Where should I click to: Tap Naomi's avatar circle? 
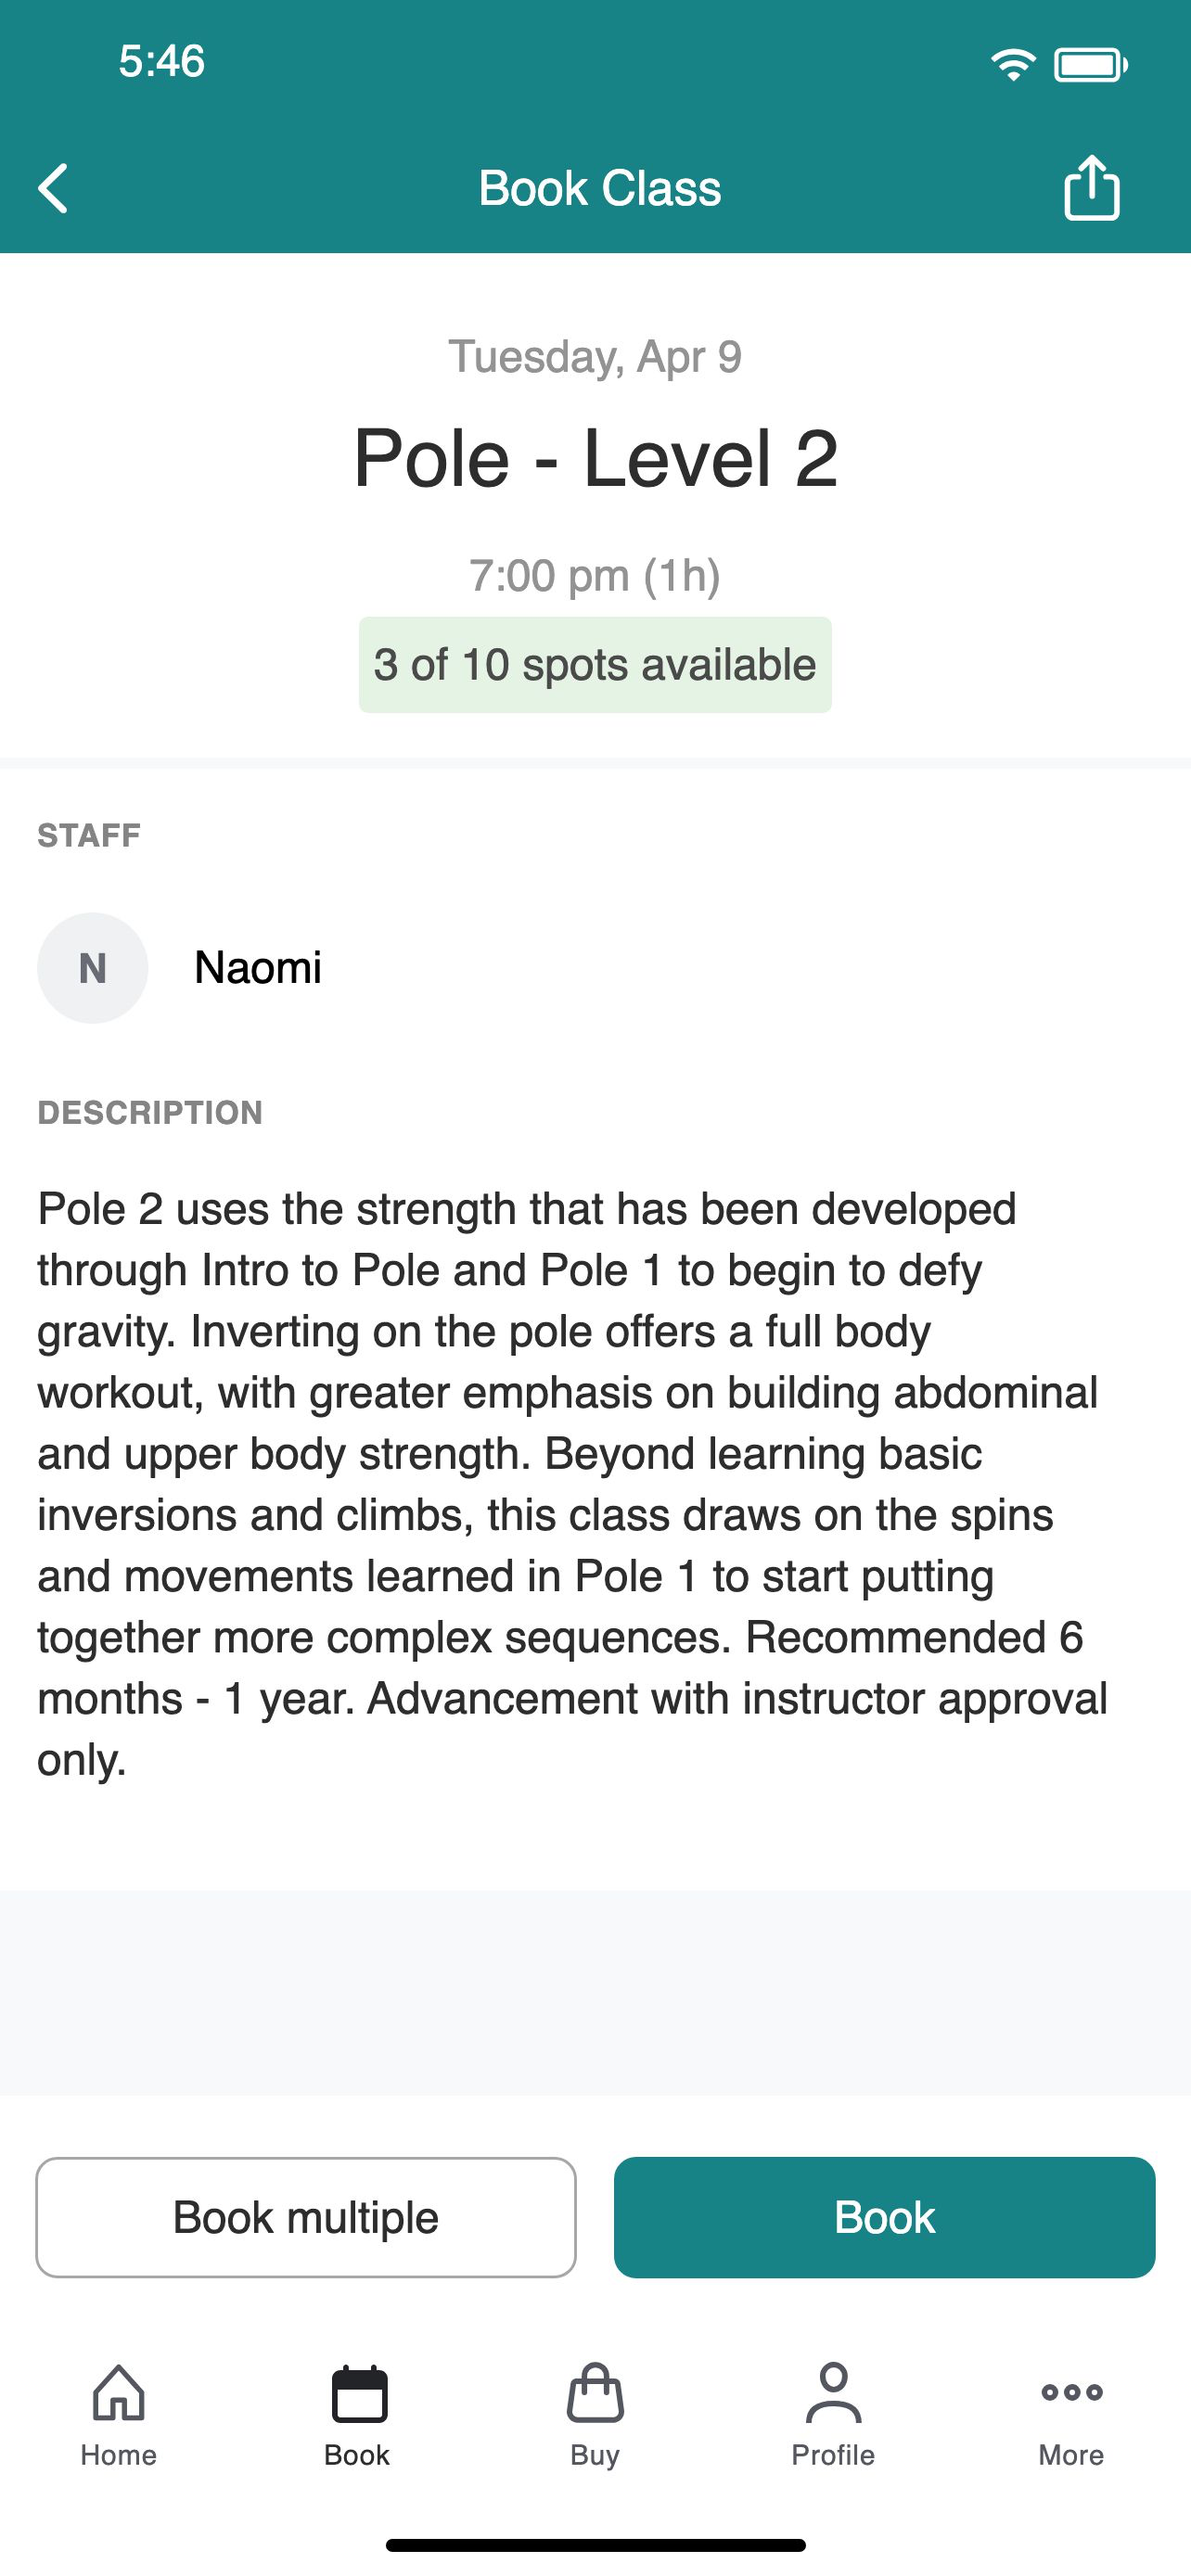[93, 968]
